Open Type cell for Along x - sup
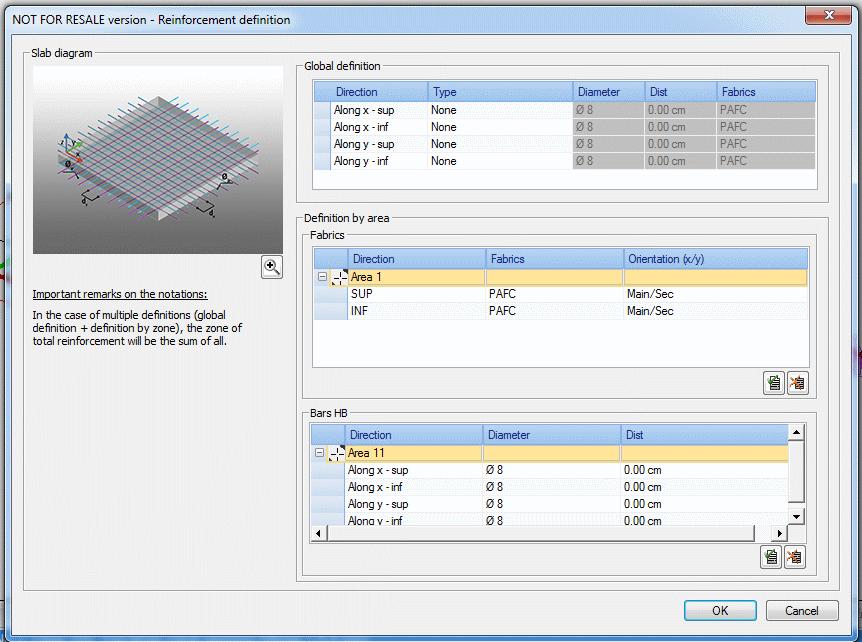The height and width of the screenshot is (642, 862). 500,110
